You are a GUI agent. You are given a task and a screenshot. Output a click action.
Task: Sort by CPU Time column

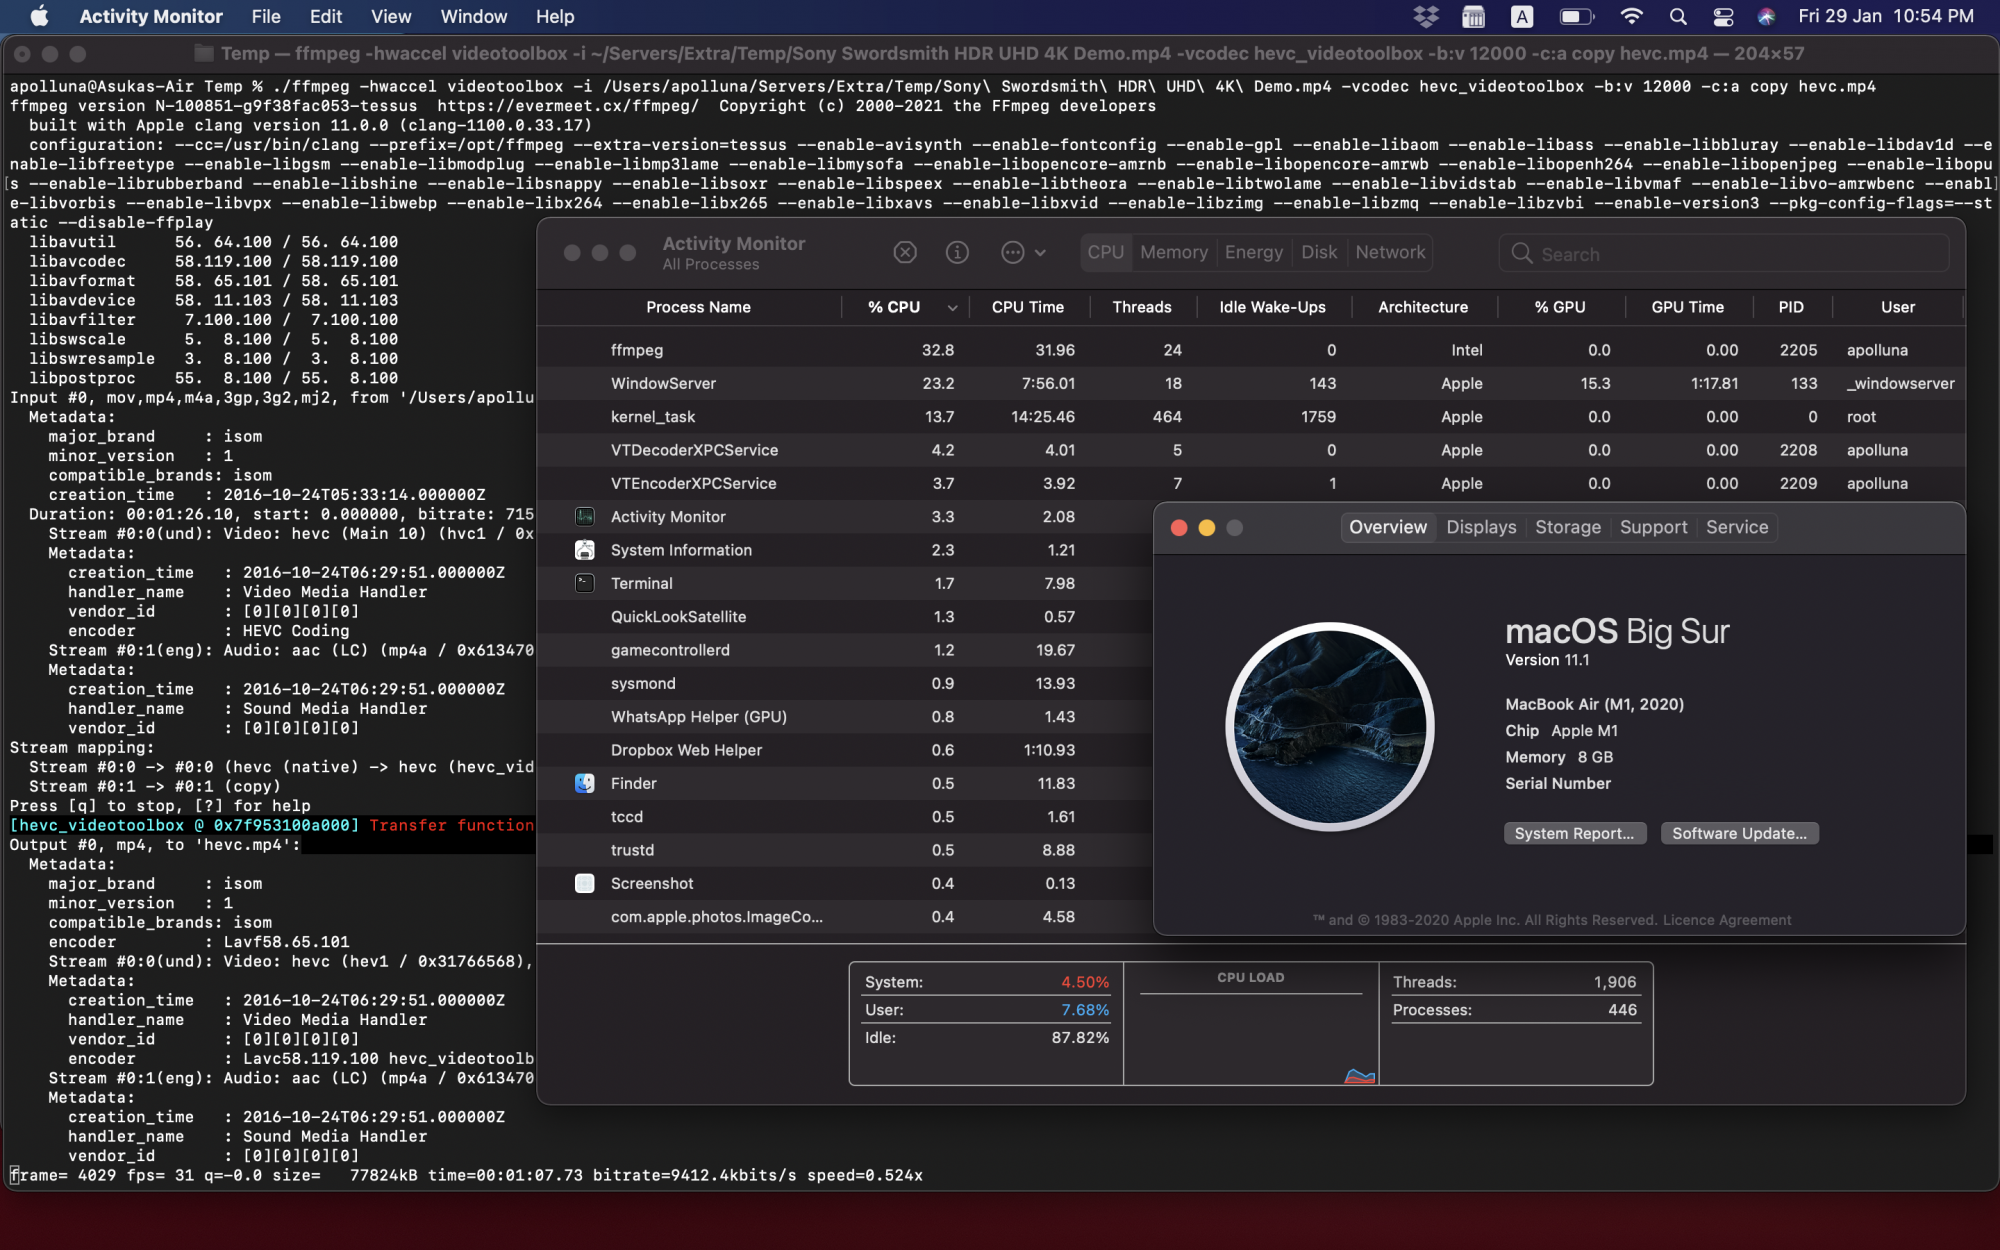[x=1027, y=307]
